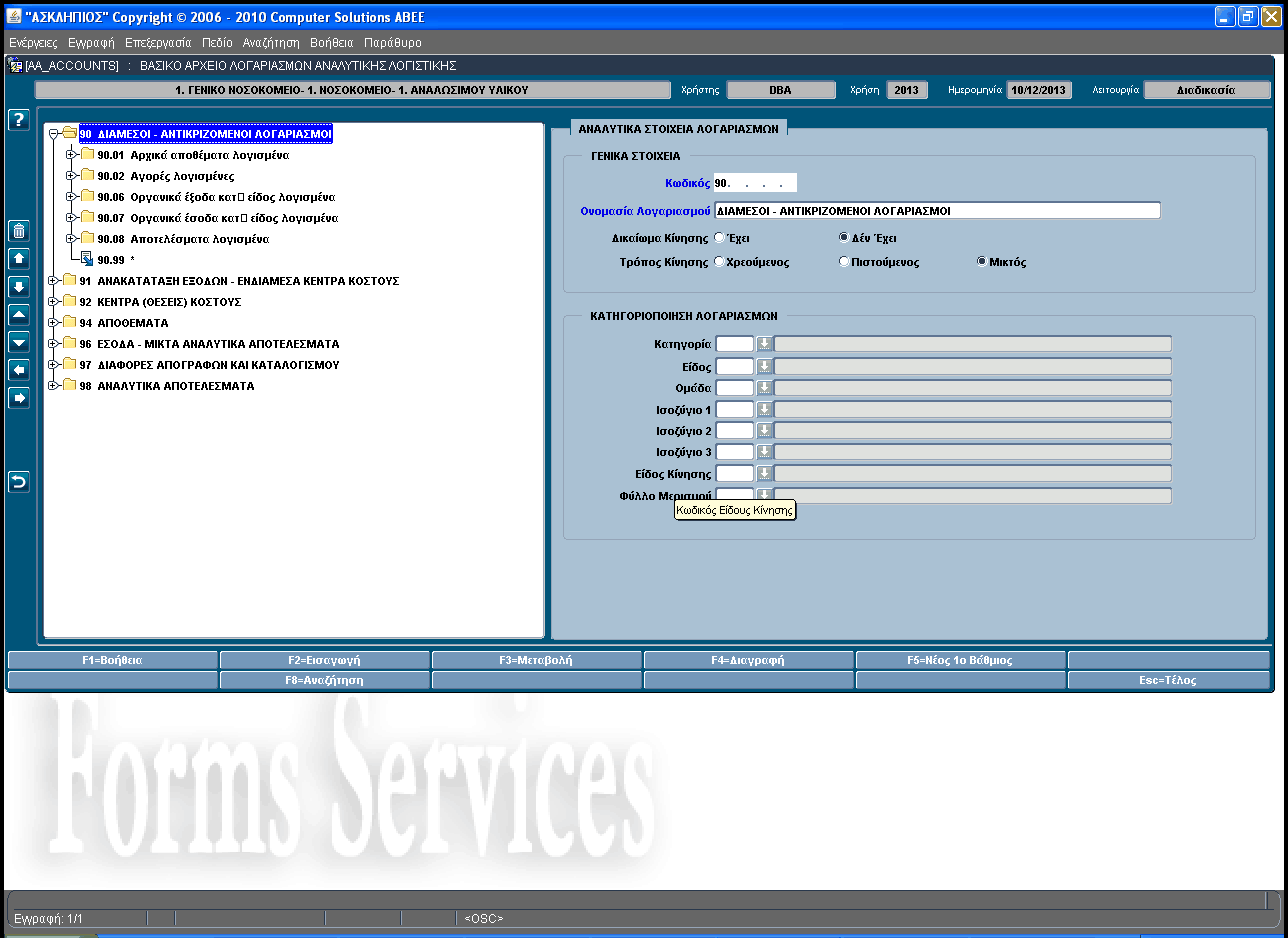Viewport: 1288px width, 938px height.
Task: Click folder icon of account 94 ΑΠΟΘΕΜΑΤΑ
Action: pyautogui.click(x=69, y=322)
